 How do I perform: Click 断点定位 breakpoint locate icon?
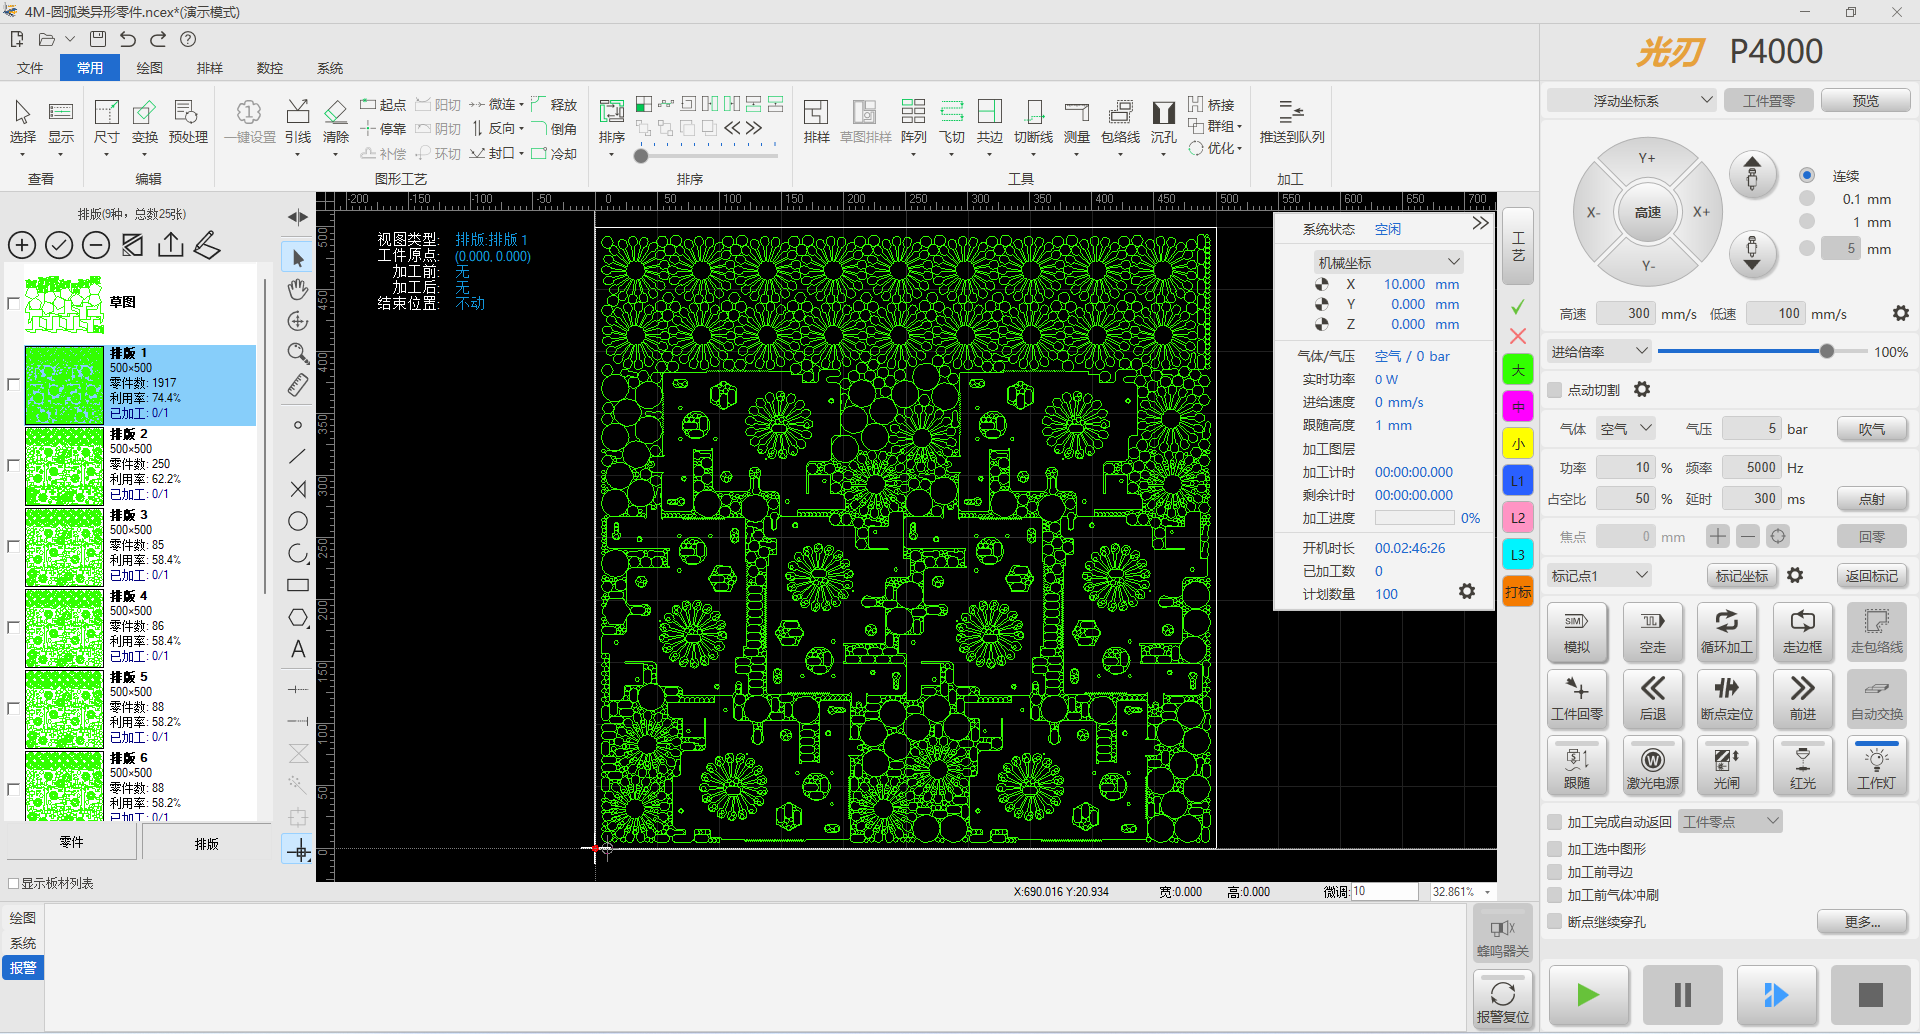click(x=1727, y=699)
